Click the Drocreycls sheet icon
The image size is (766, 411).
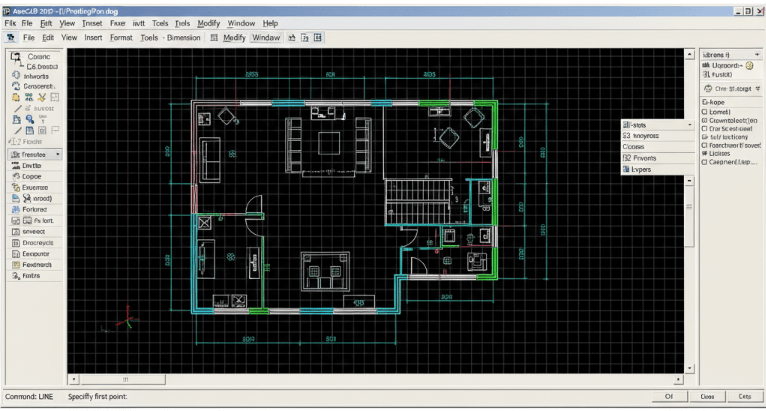coord(16,242)
